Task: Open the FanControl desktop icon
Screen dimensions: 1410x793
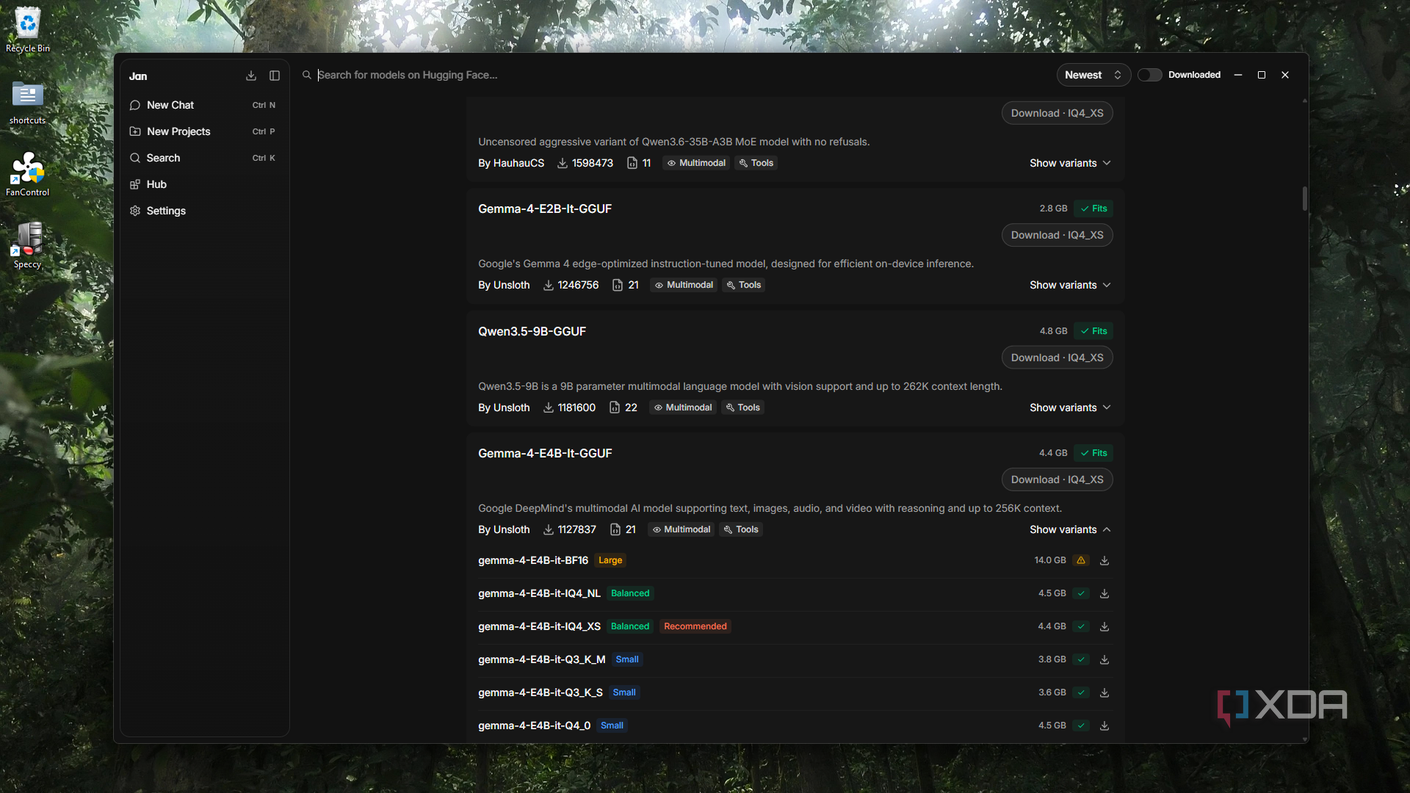Action: click(x=28, y=174)
